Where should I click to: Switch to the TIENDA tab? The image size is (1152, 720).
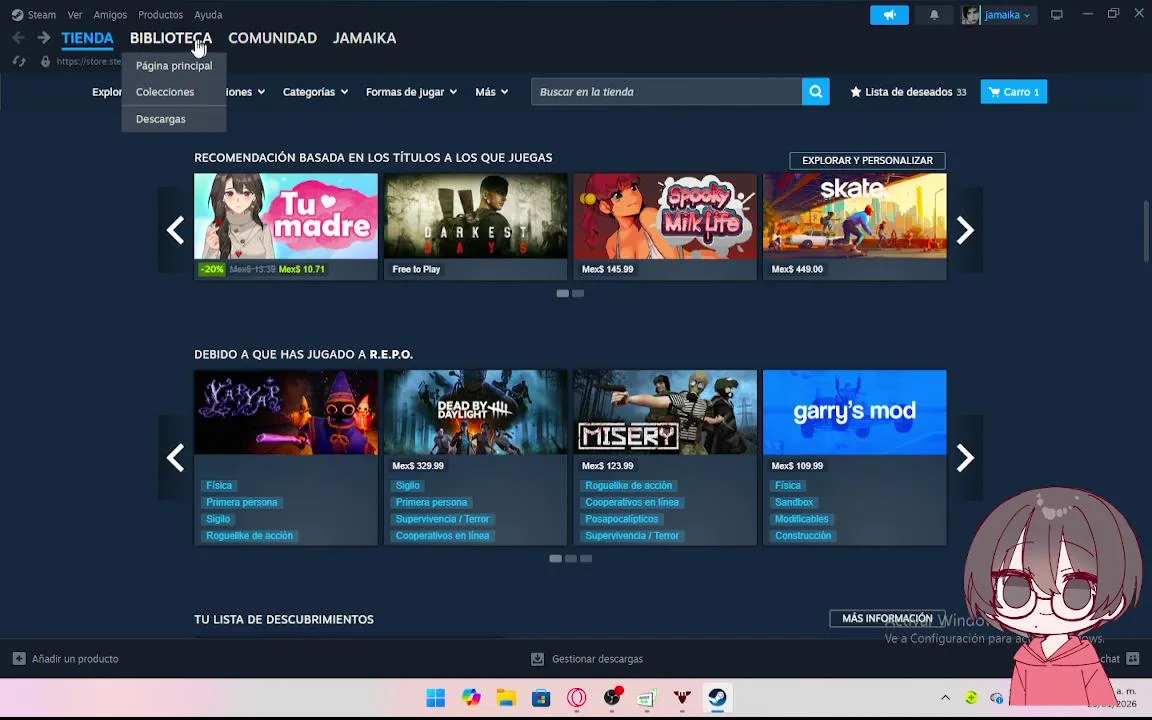(87, 38)
